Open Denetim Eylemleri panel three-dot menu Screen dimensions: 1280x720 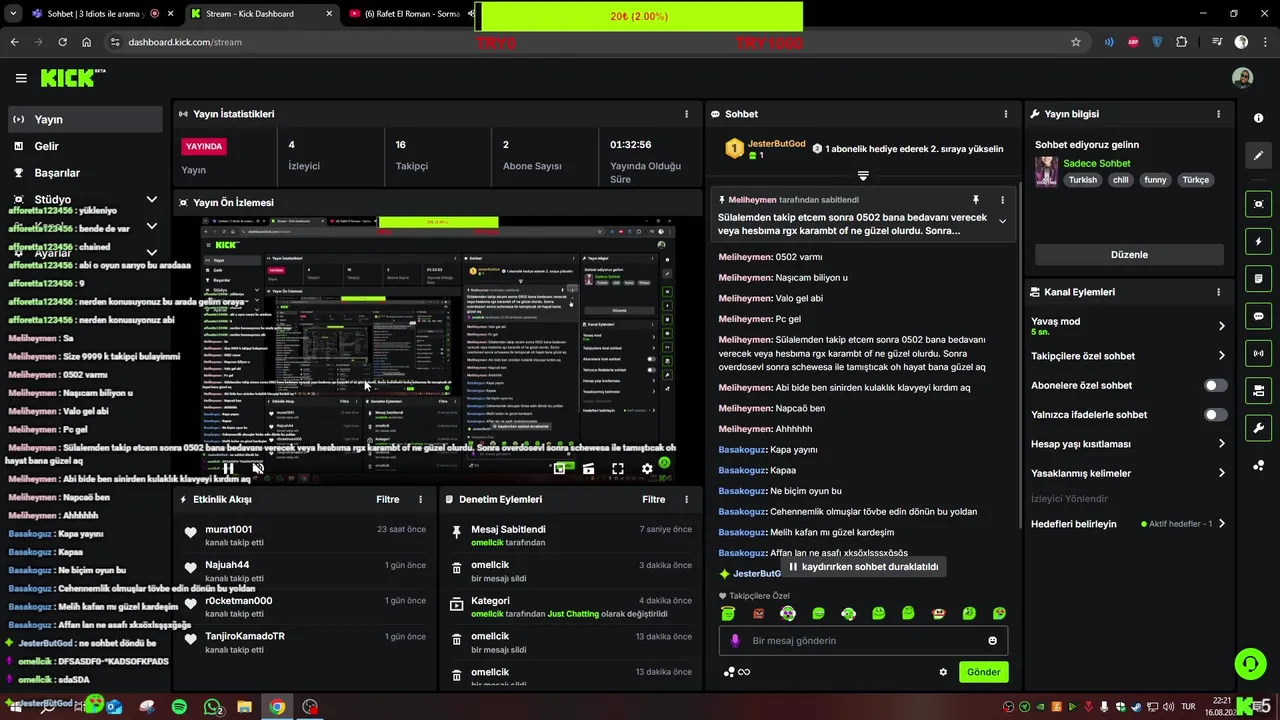[x=686, y=499]
